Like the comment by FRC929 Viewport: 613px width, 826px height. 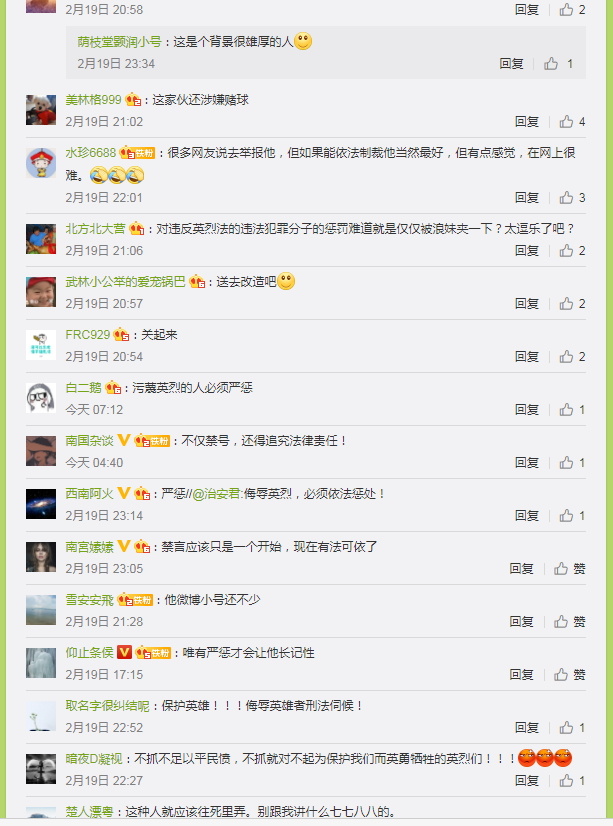click(x=572, y=357)
